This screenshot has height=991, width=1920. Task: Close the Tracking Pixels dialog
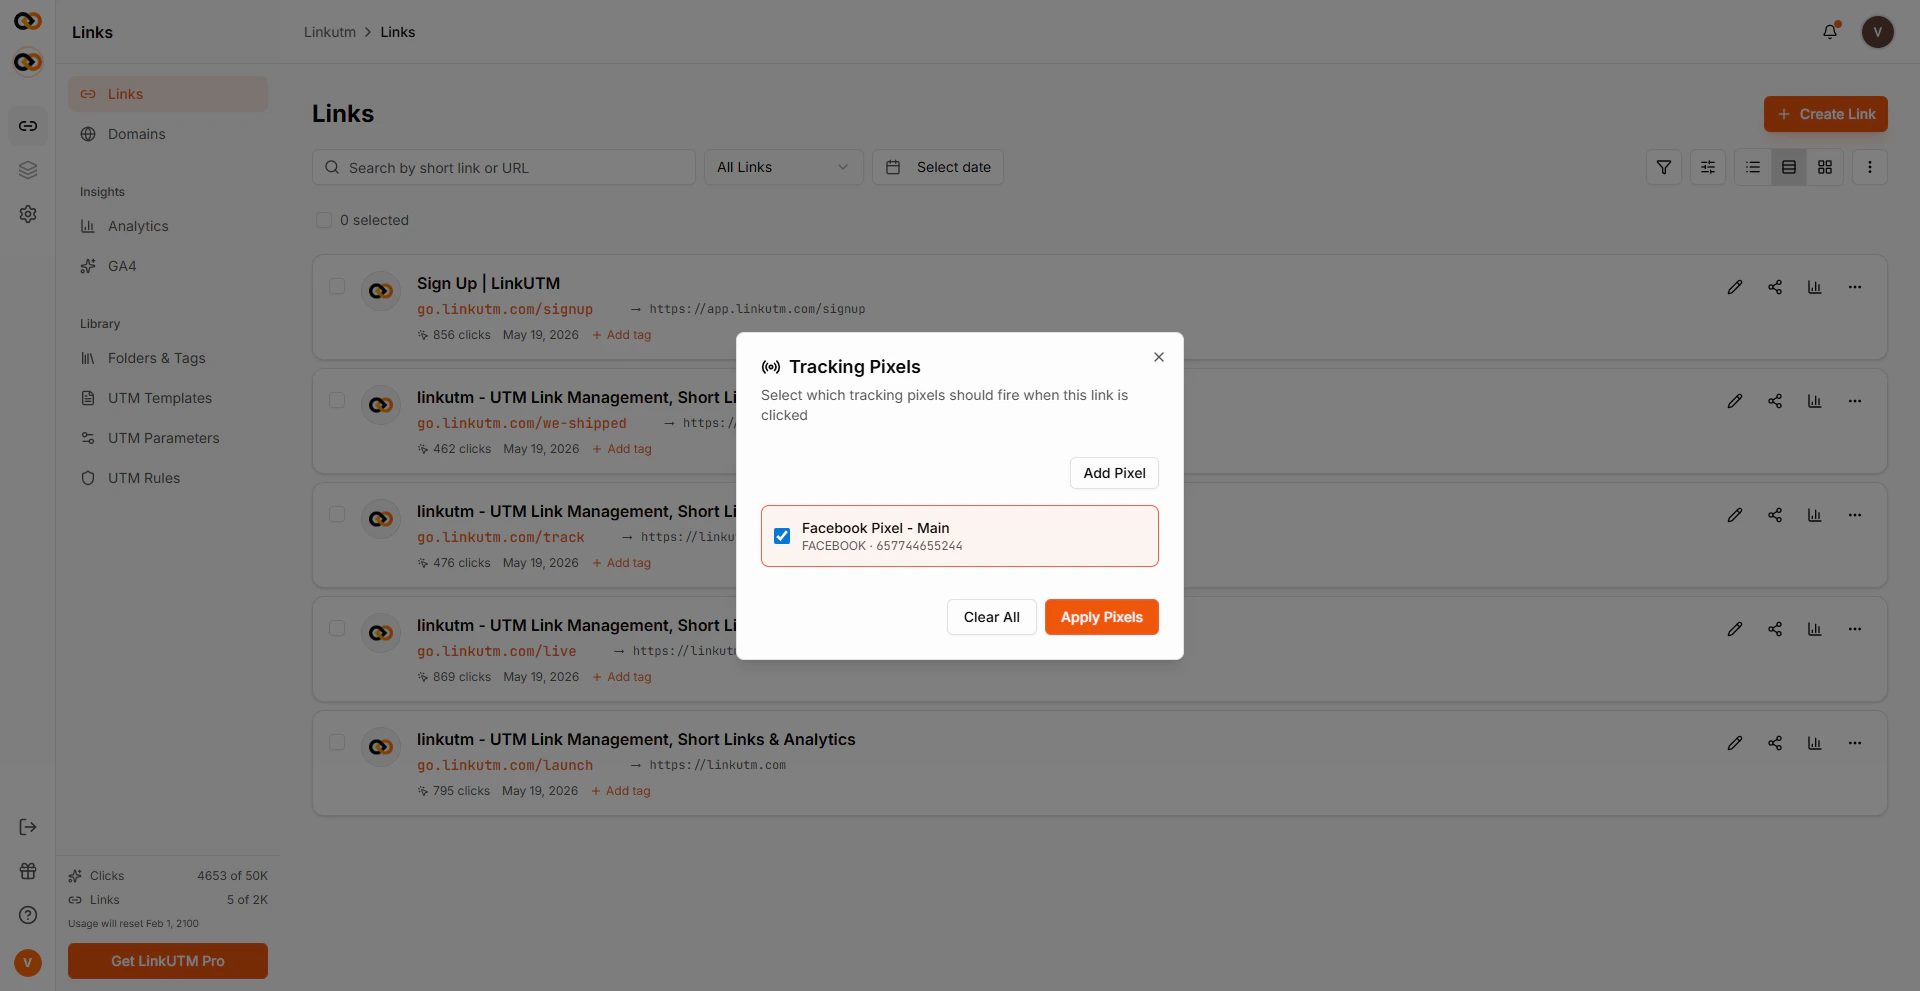coord(1158,357)
